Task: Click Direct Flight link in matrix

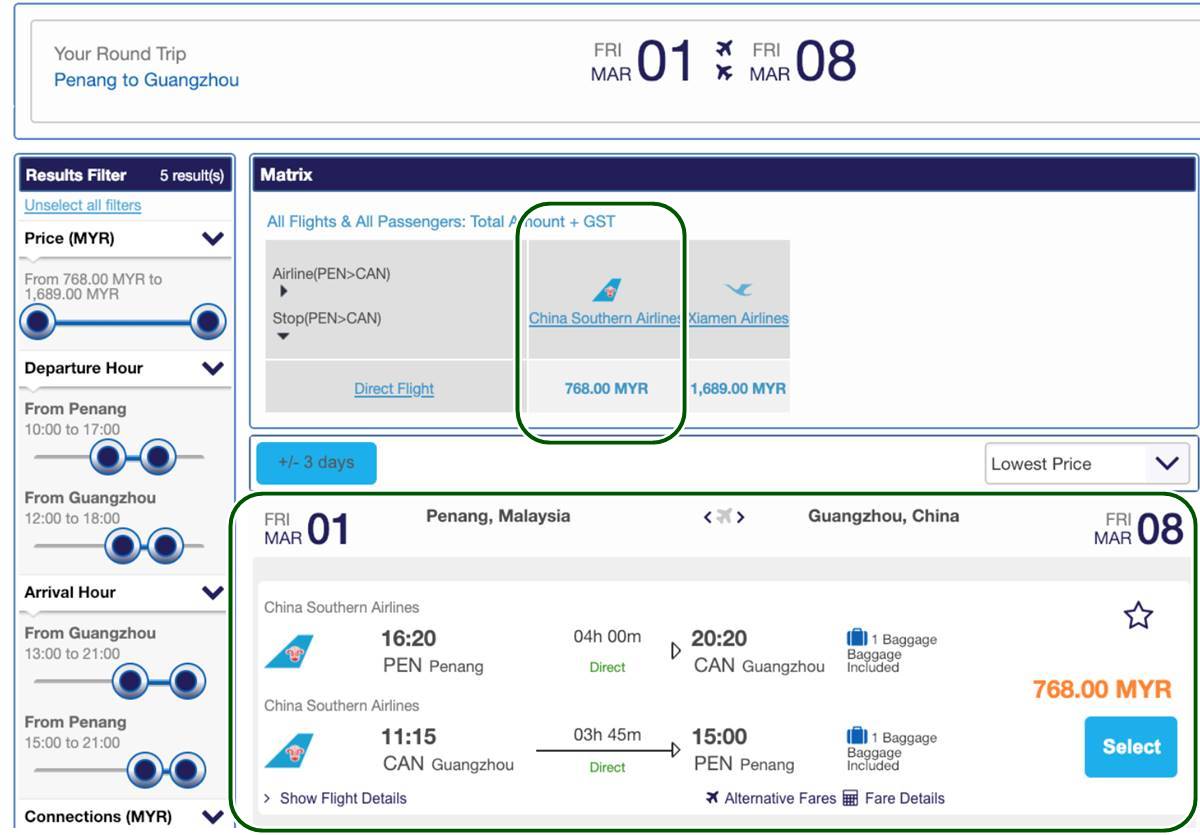Action: tap(394, 389)
